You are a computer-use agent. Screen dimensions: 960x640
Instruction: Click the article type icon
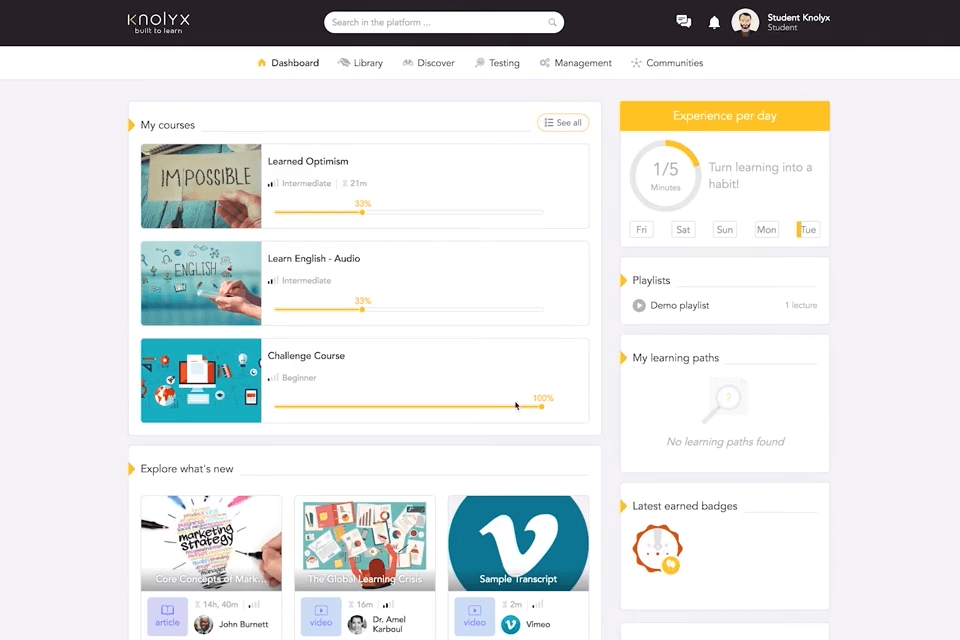167,616
